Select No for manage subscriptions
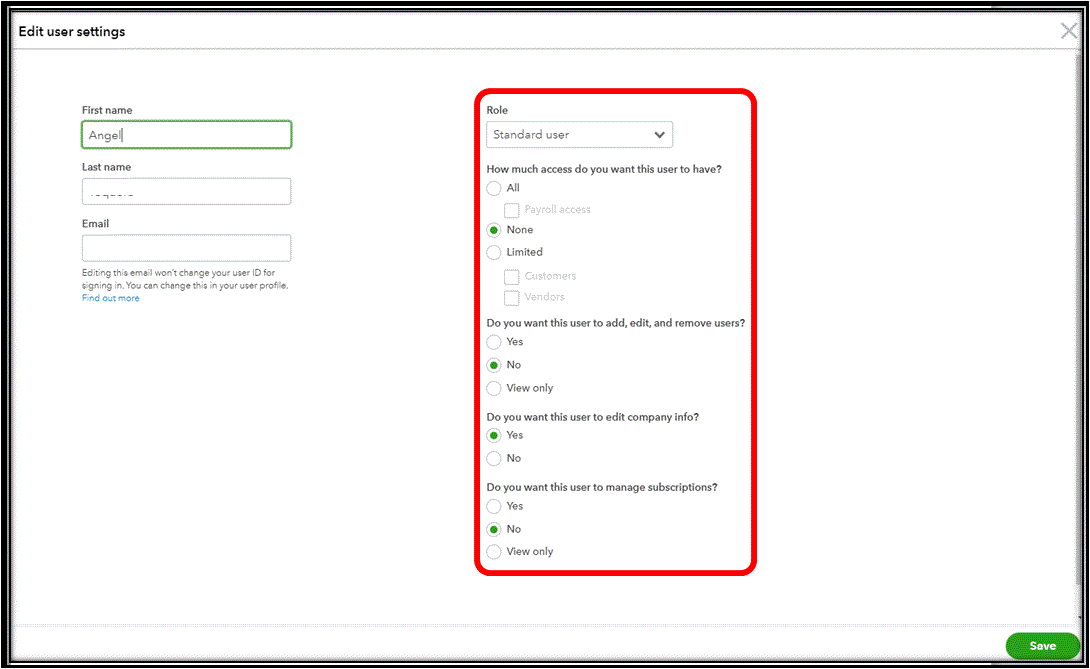1090x669 pixels. pos(494,529)
